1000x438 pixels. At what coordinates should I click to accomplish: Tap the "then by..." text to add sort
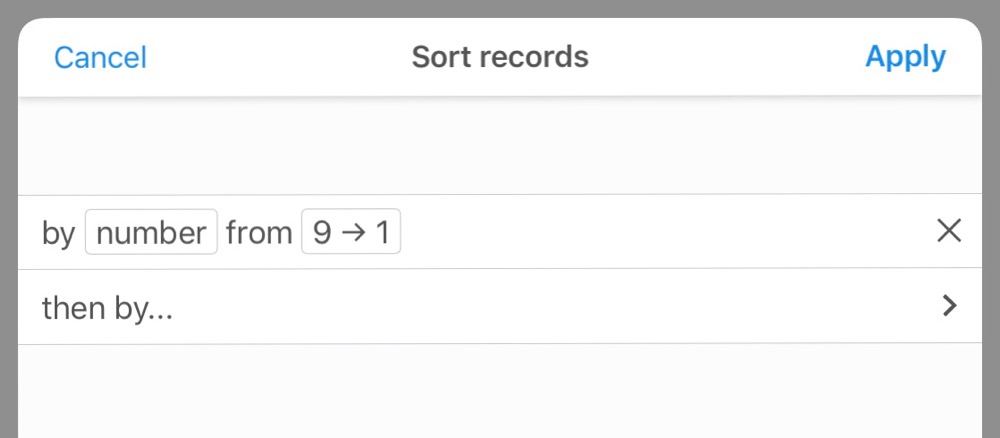click(x=107, y=307)
